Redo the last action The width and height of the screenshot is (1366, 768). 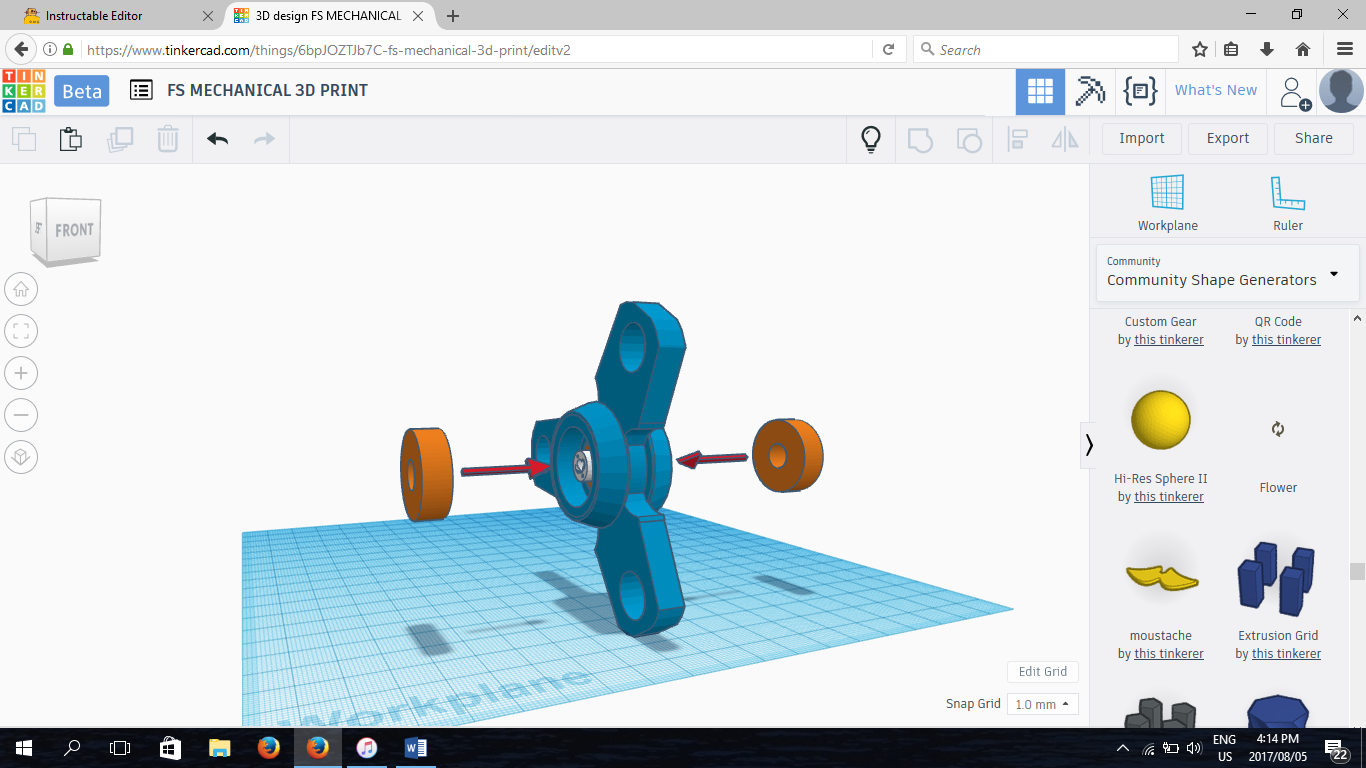pyautogui.click(x=264, y=139)
